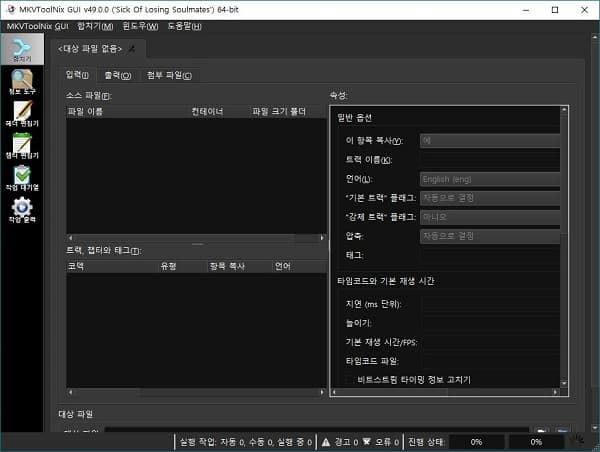Open the Info tool (정보 도구) in sidebar

point(22,82)
